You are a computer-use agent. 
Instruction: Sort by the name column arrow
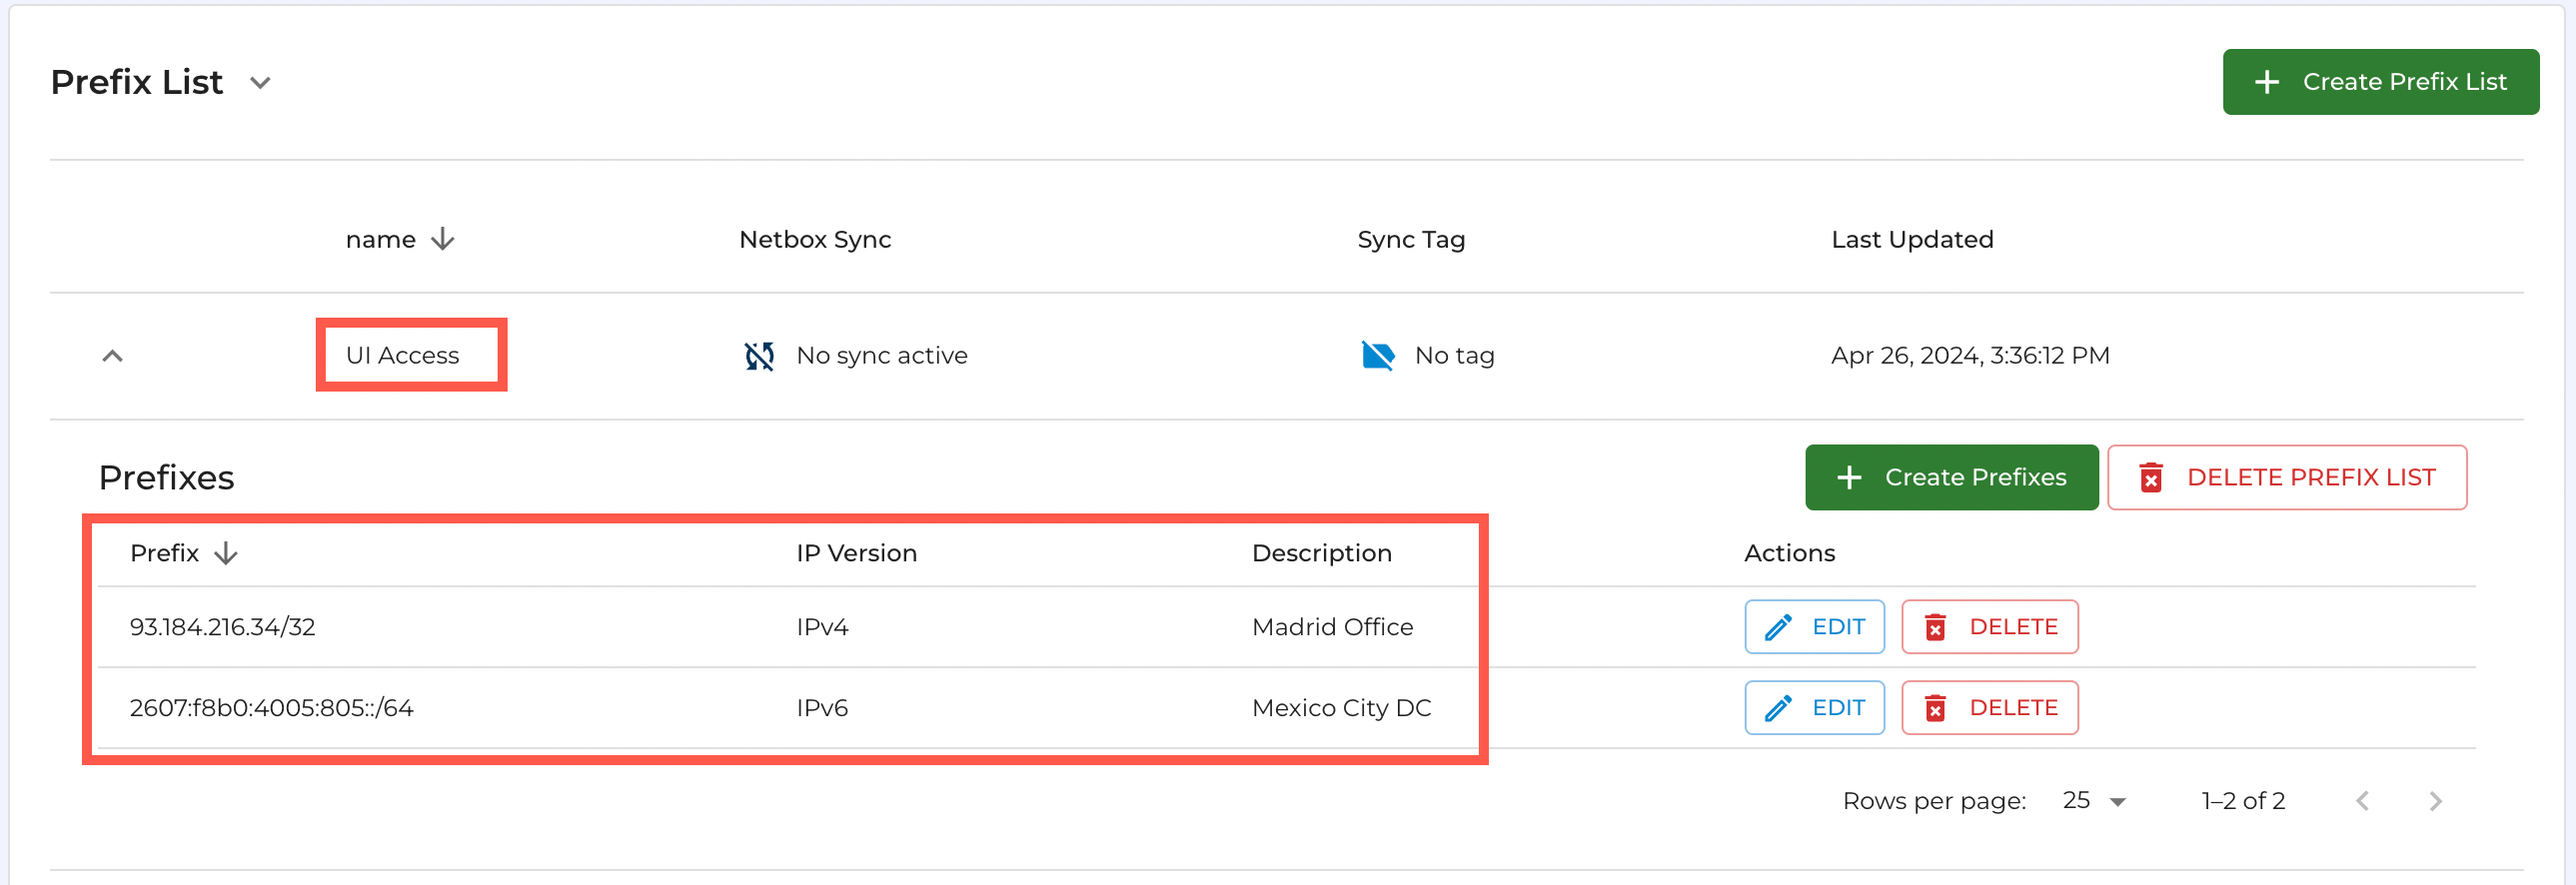click(x=442, y=240)
